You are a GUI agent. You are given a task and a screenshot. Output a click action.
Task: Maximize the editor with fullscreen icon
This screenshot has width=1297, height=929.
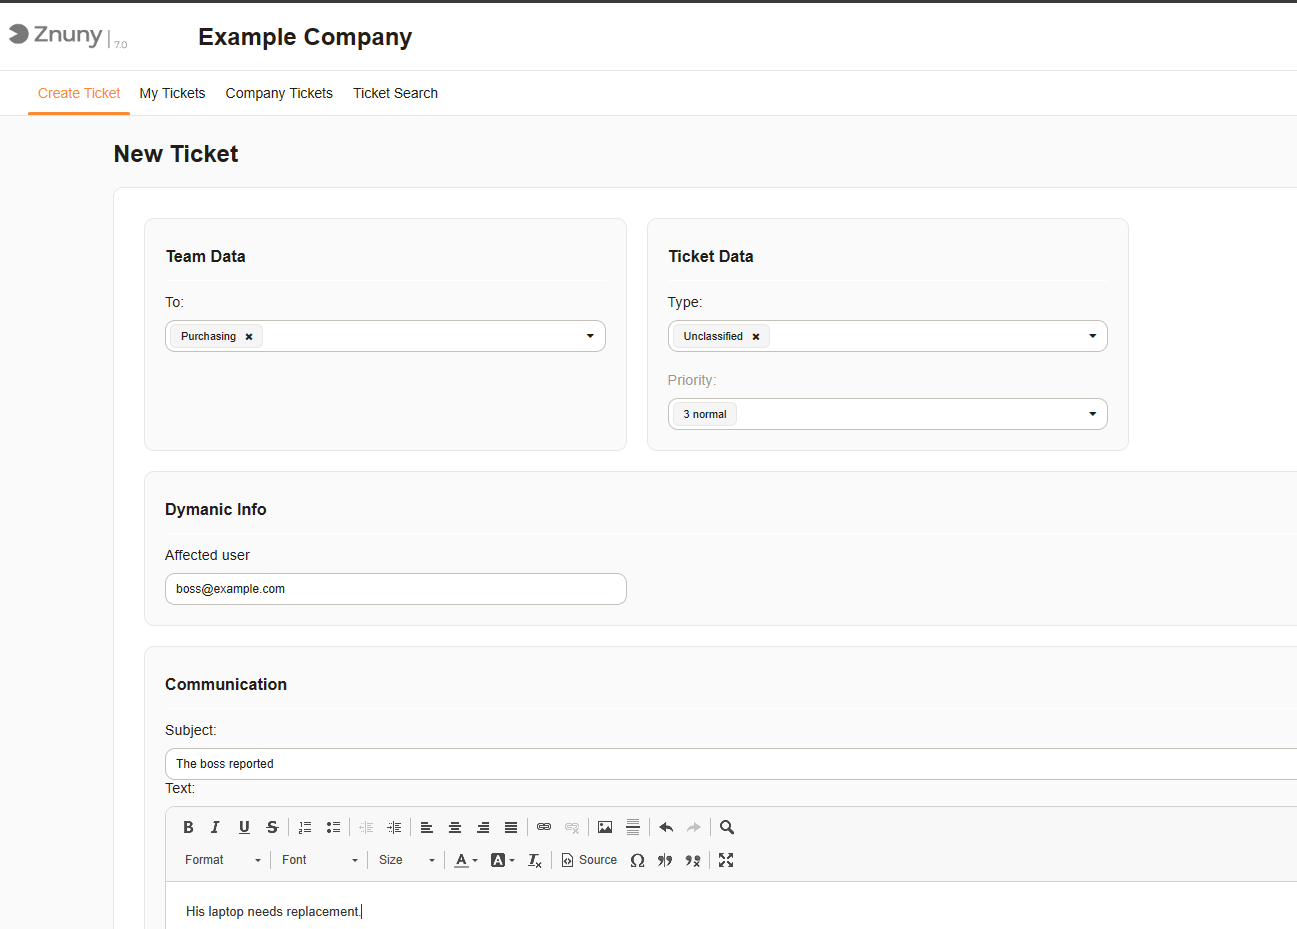tap(726, 860)
